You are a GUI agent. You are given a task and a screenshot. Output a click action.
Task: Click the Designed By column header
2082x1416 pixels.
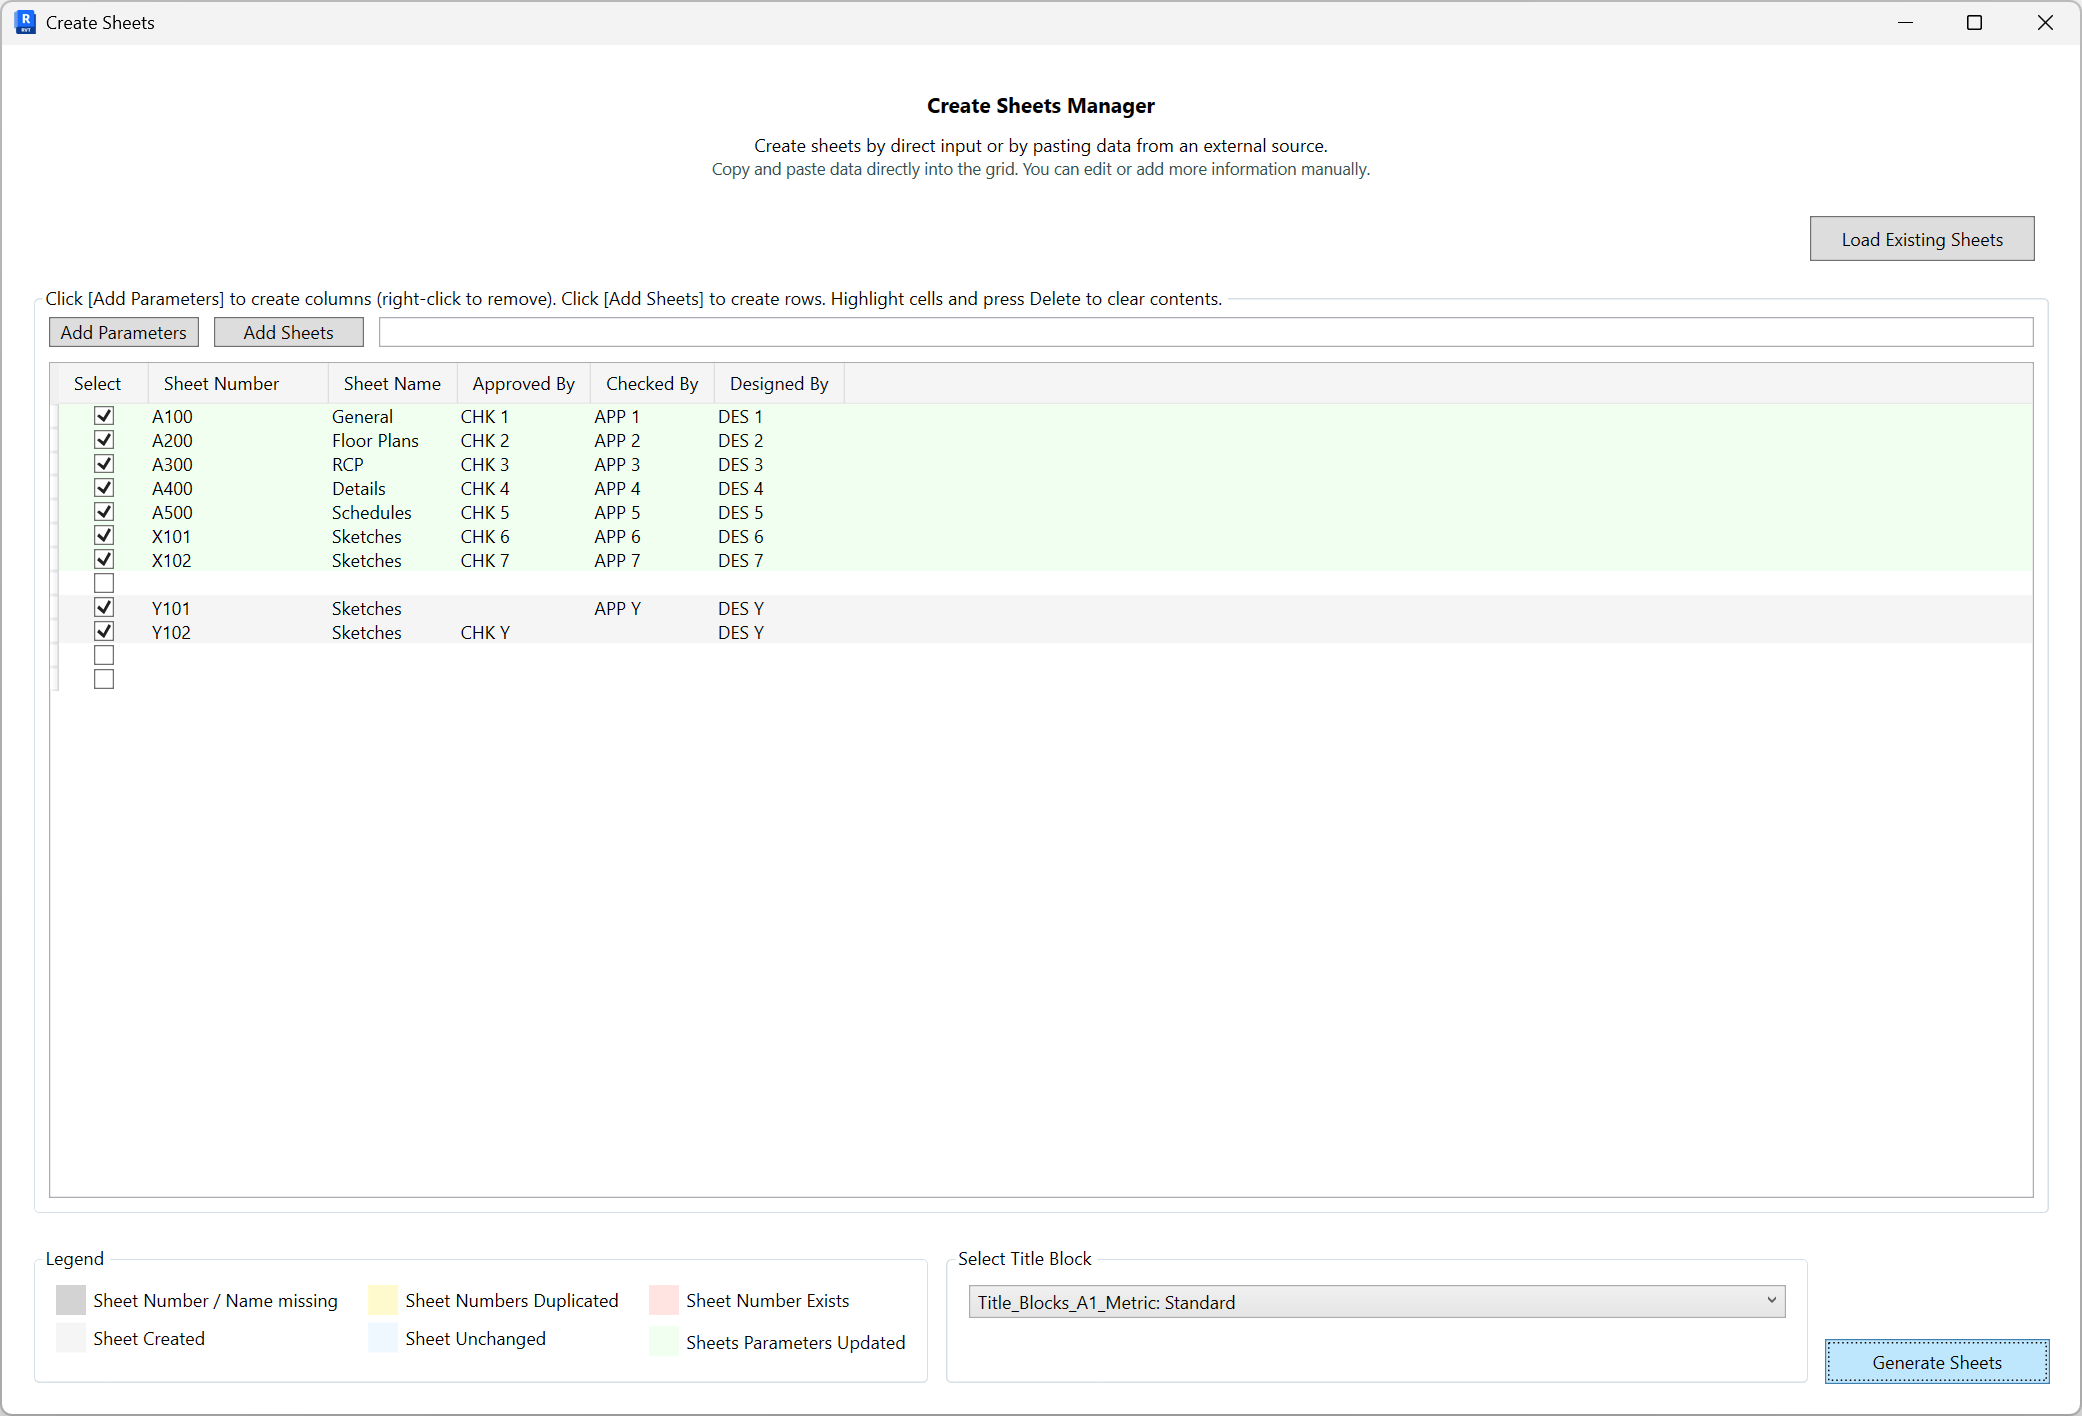pyautogui.click(x=778, y=383)
